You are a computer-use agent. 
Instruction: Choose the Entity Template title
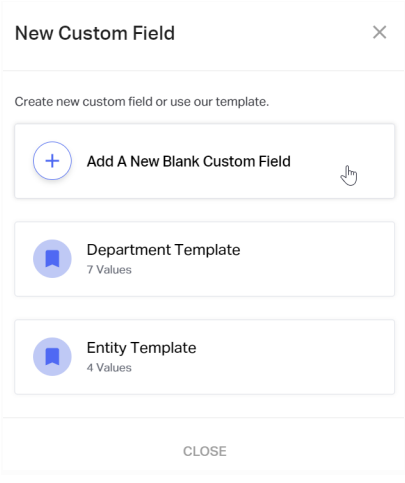141,348
